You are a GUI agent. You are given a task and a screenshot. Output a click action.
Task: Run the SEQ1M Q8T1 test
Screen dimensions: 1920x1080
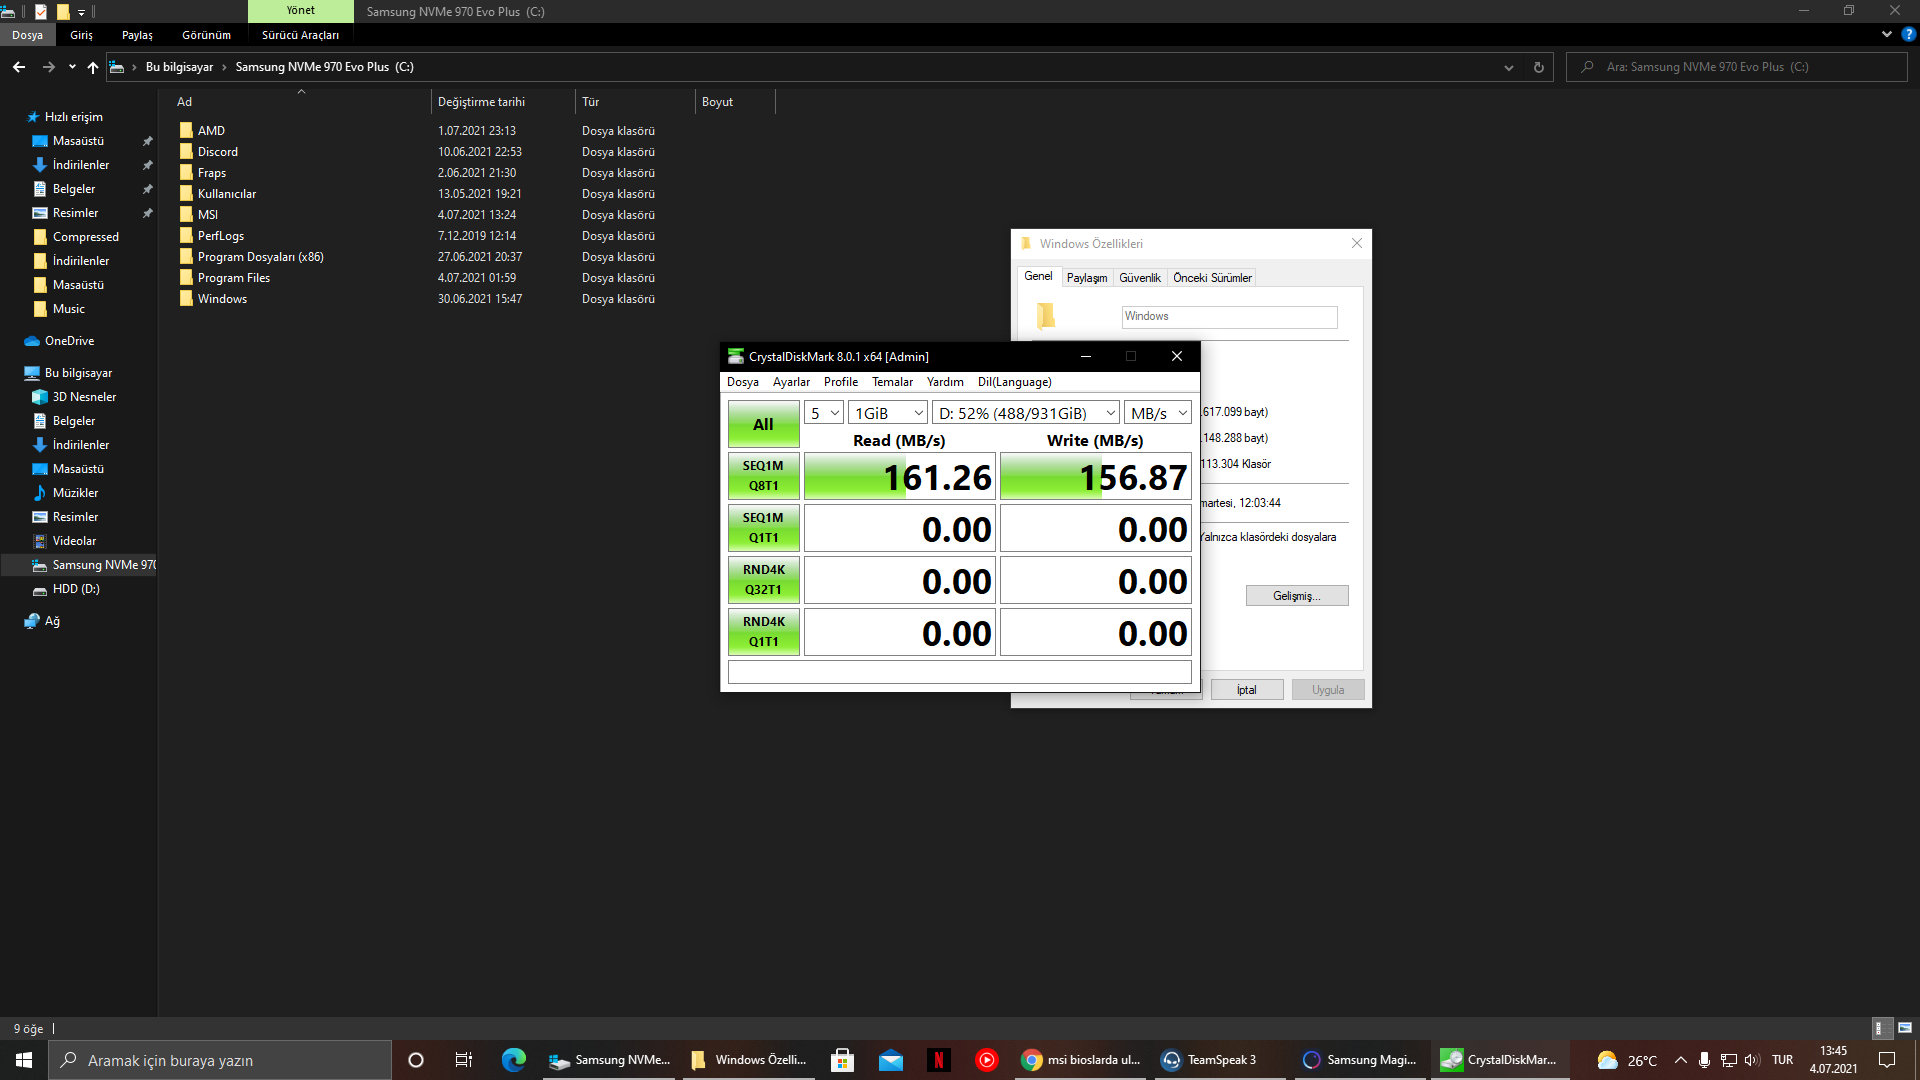pos(763,476)
